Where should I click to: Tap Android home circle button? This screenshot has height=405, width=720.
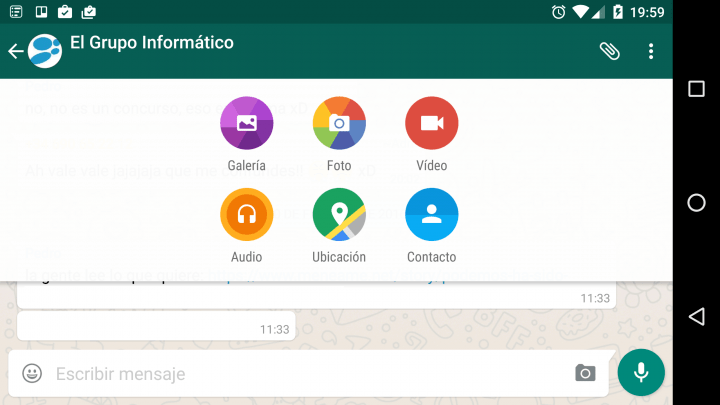(x=696, y=202)
